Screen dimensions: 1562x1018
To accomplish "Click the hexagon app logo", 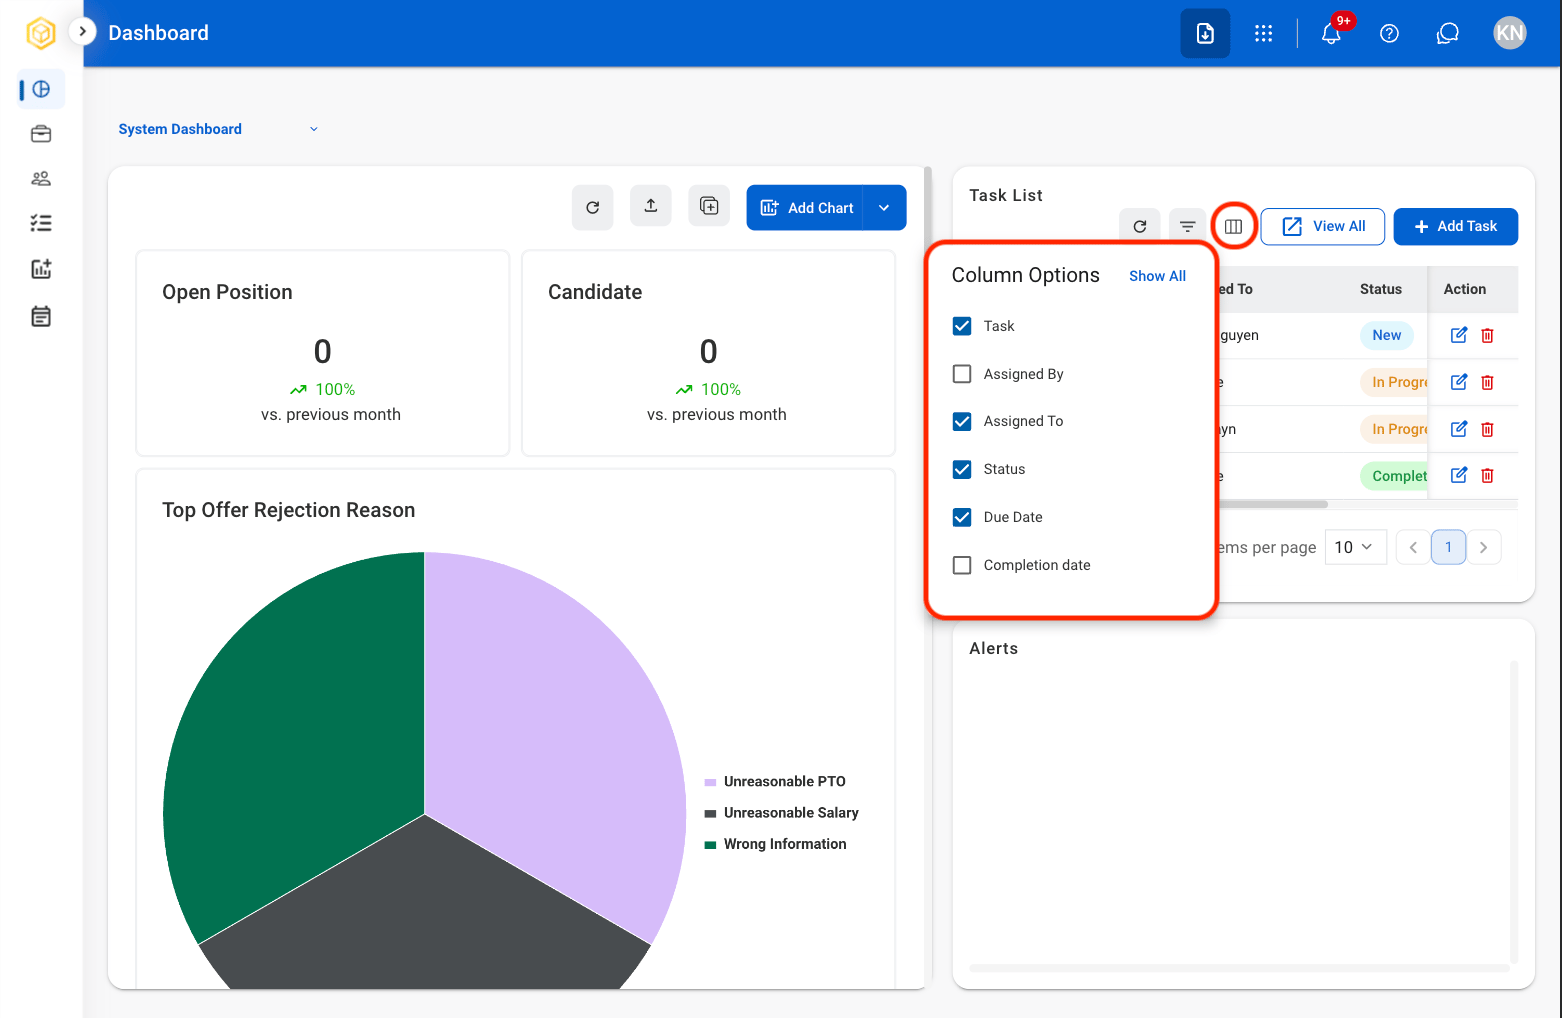I will [x=41, y=33].
